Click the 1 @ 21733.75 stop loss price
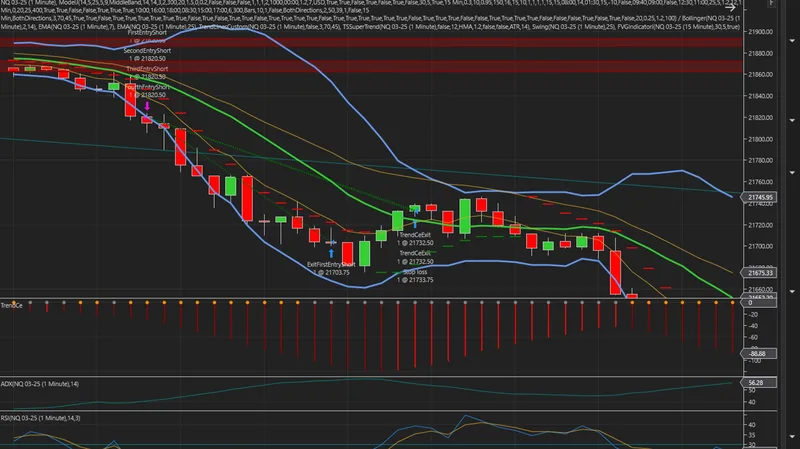 pyautogui.click(x=415, y=280)
